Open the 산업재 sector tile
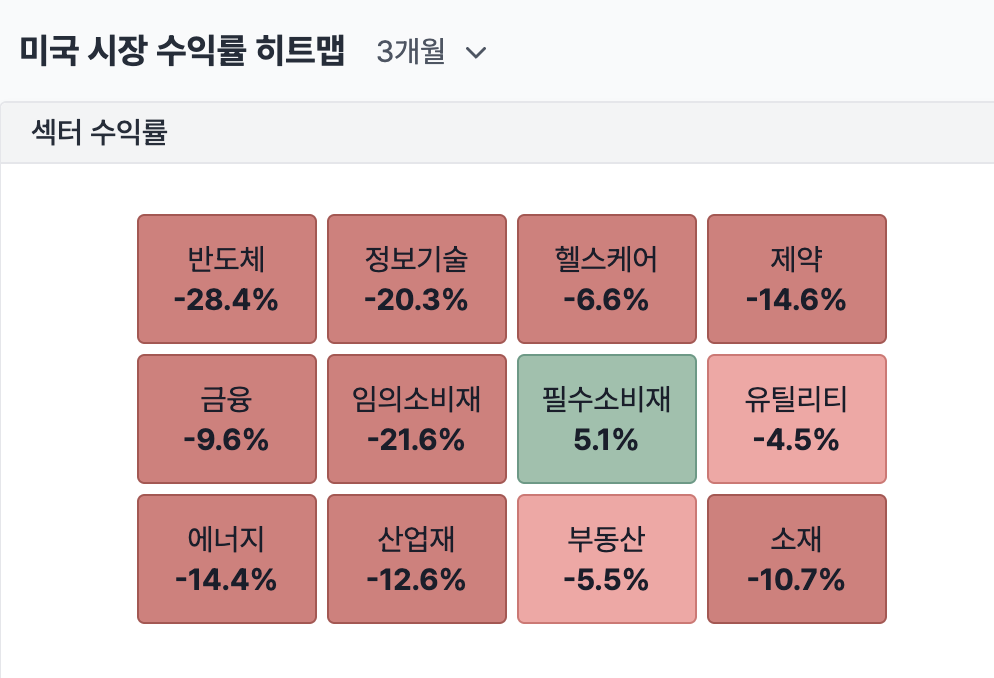The image size is (994, 678). (x=416, y=559)
